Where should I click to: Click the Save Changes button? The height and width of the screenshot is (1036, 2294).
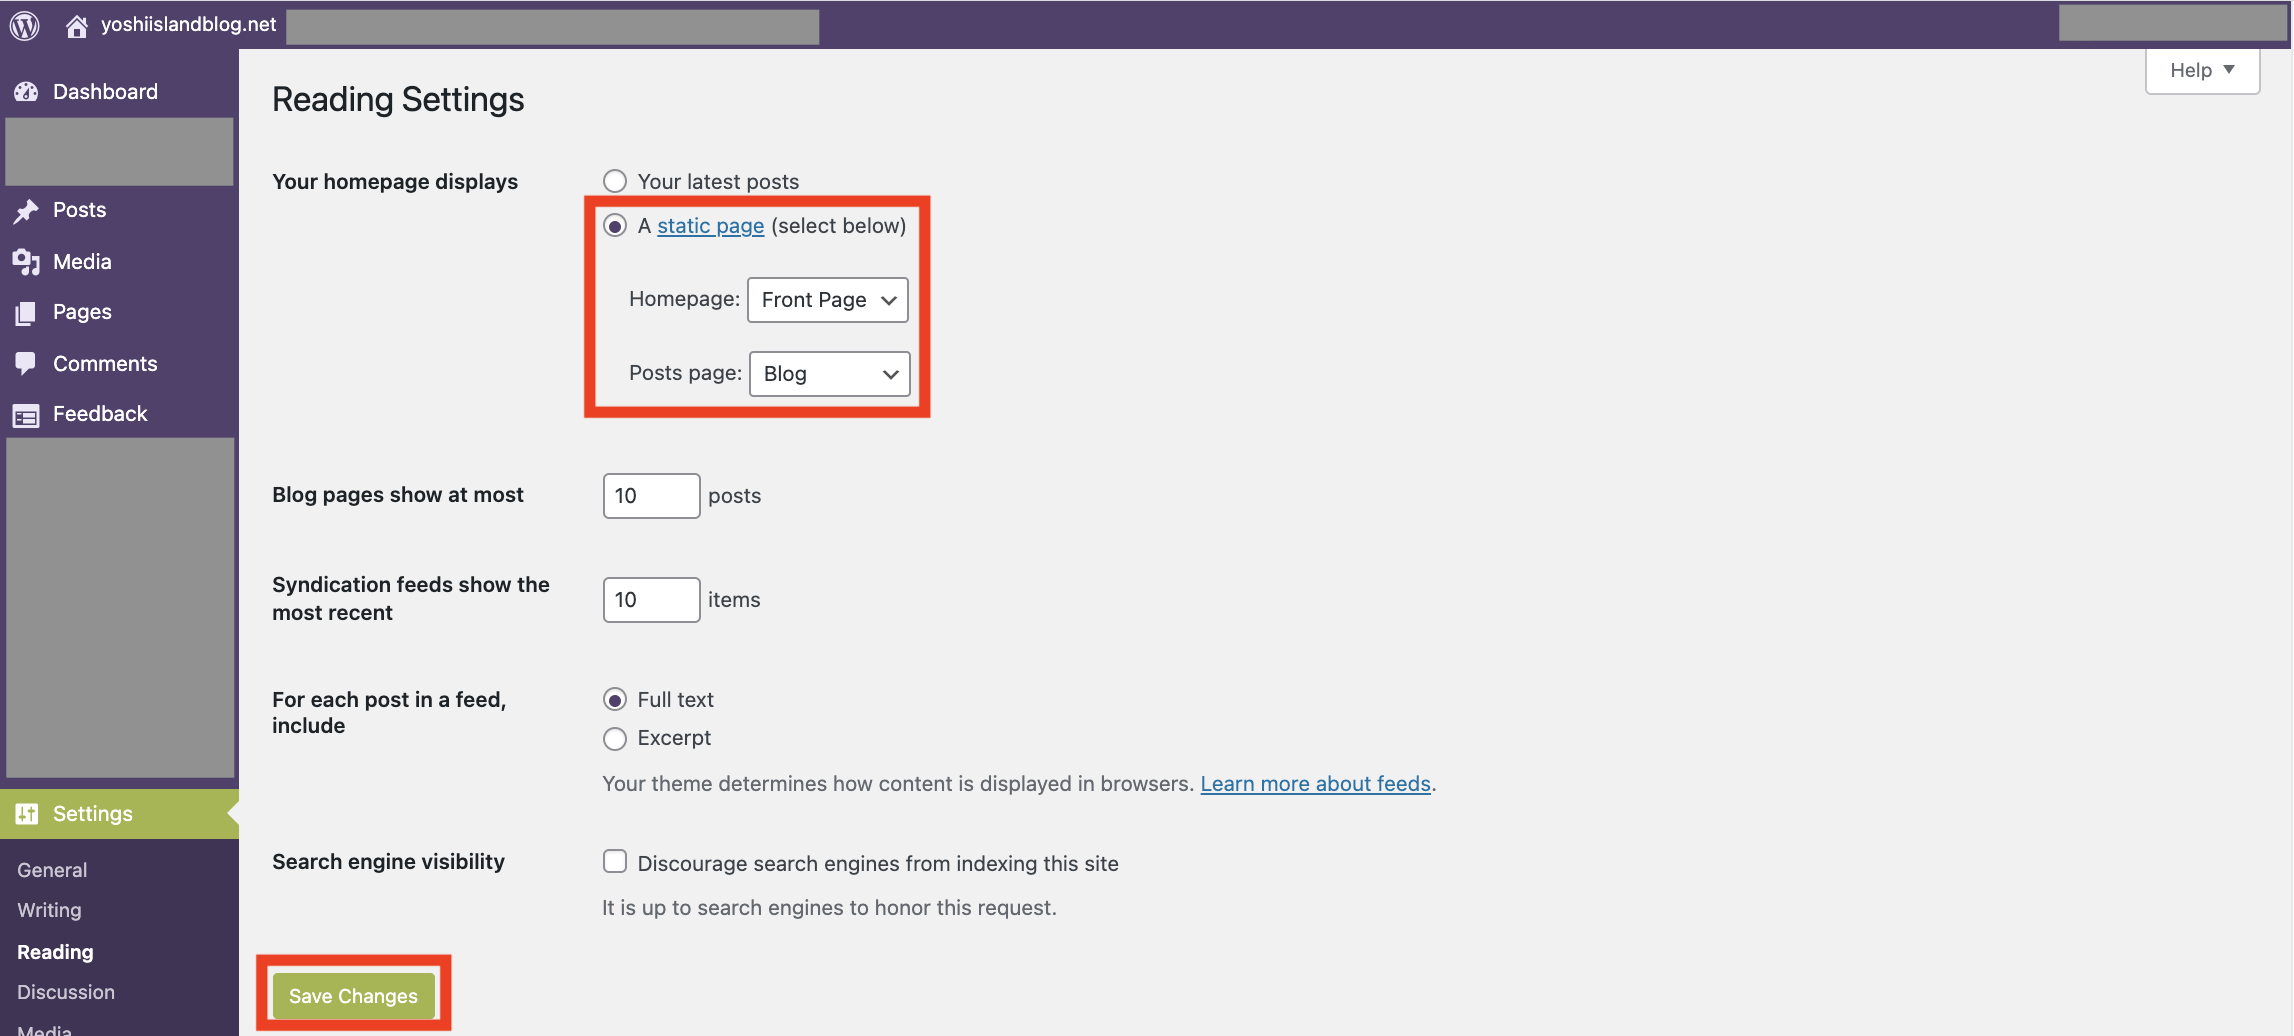[354, 996]
